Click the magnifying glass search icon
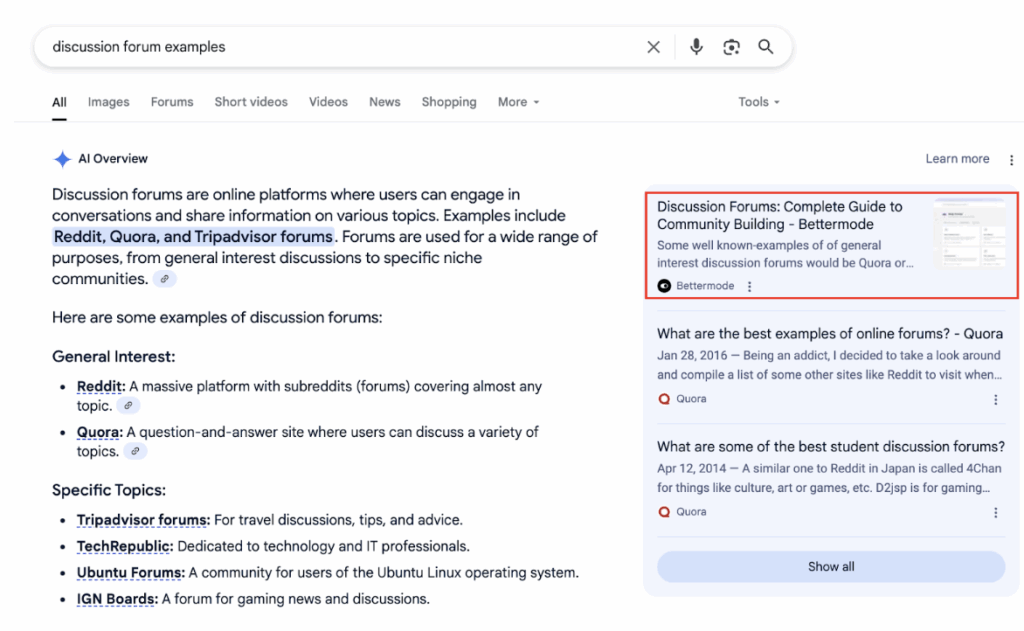Screen dimensions: 1024x631 pos(765,47)
